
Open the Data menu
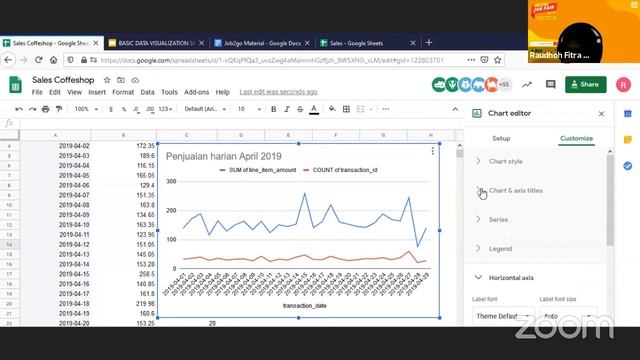click(x=147, y=92)
